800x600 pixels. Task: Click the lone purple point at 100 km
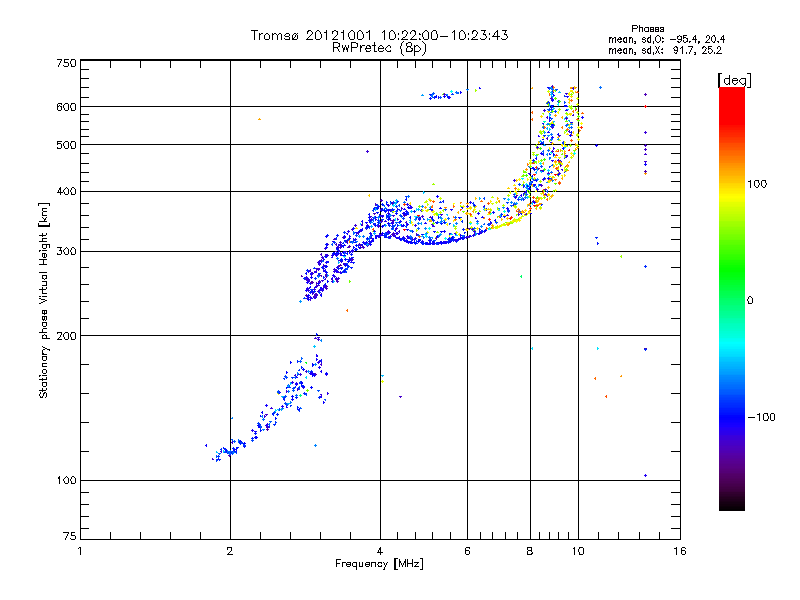(645, 476)
